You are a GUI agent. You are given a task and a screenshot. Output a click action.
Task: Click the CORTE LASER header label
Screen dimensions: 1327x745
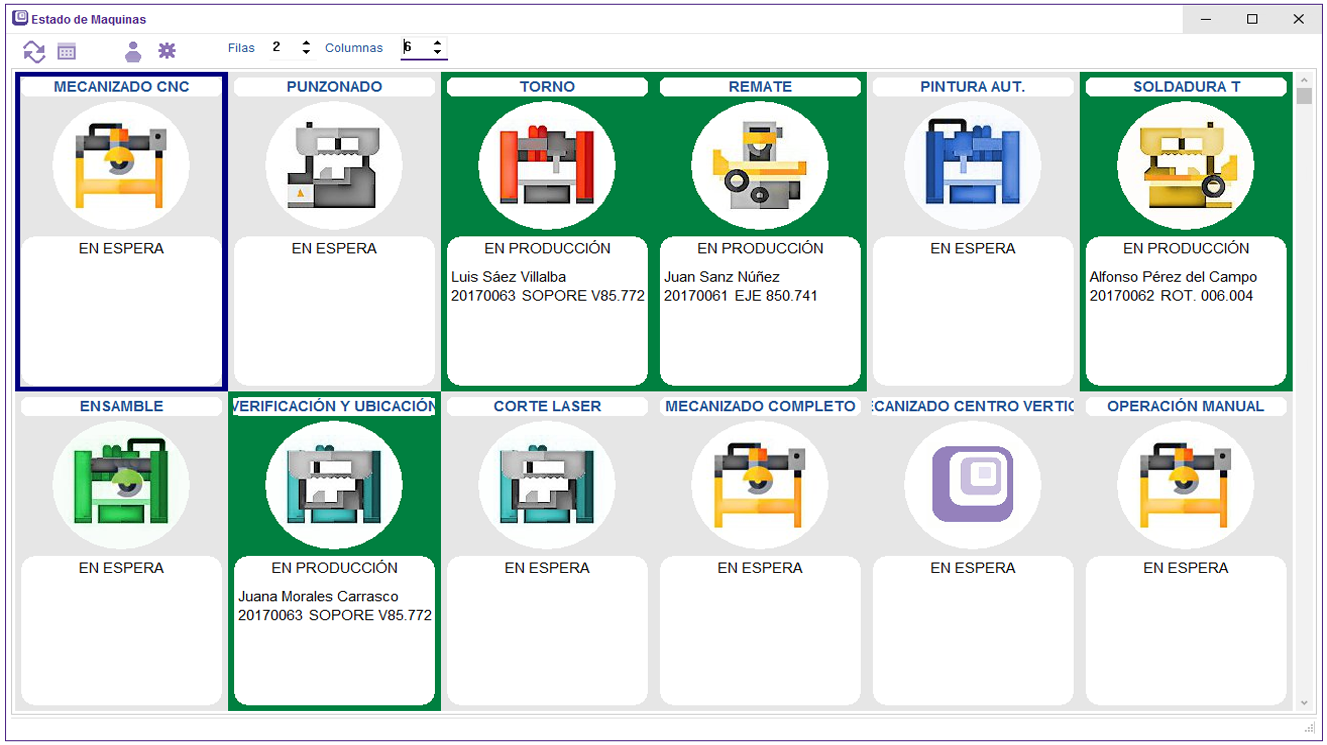point(547,407)
